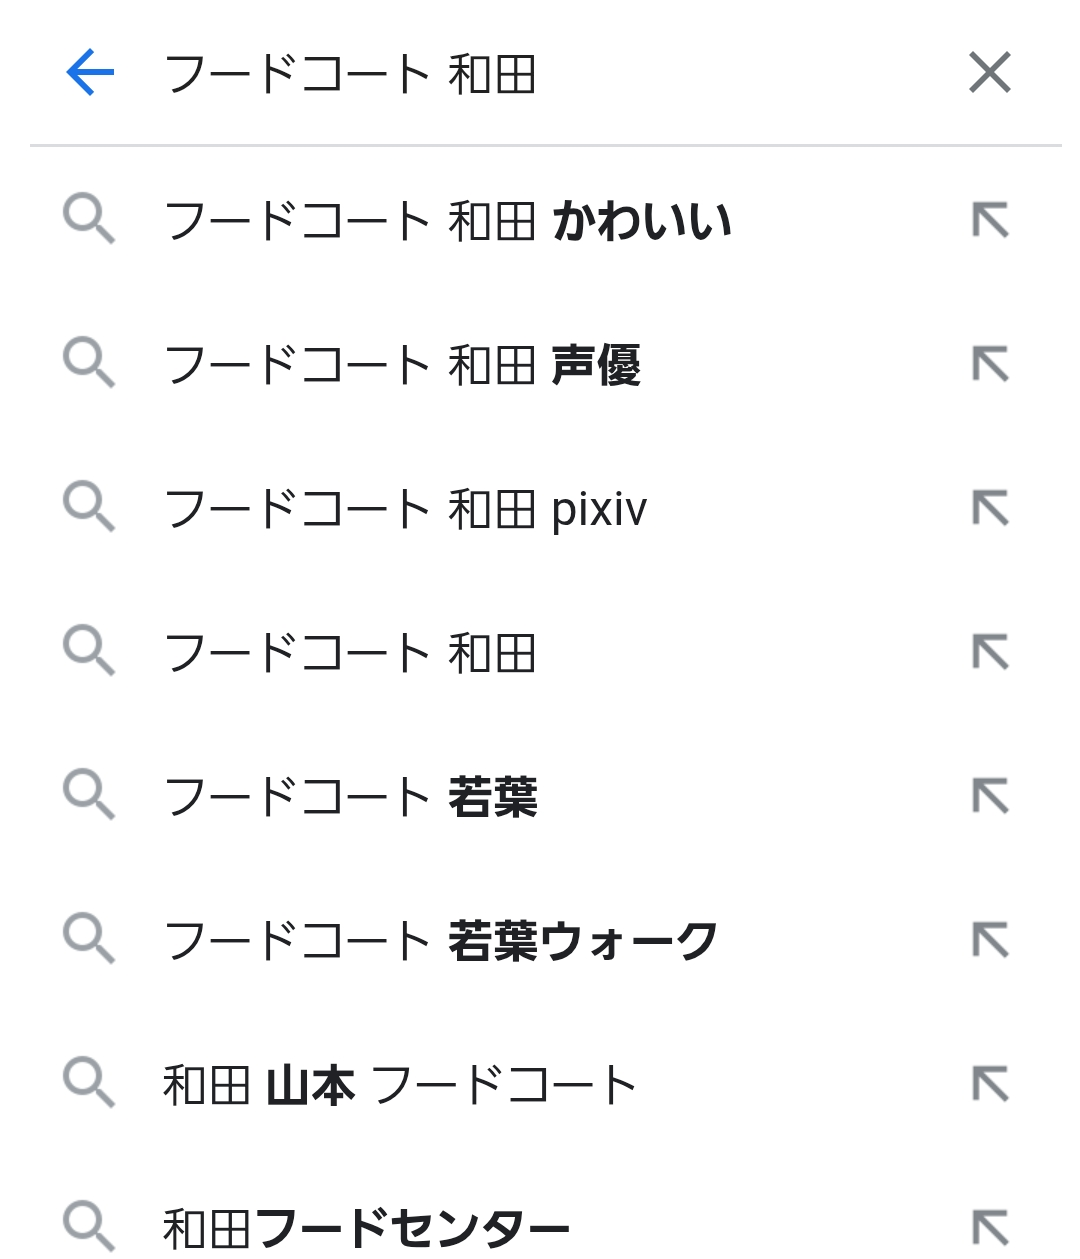
Task: Clear the search text with X
Action: tap(990, 73)
